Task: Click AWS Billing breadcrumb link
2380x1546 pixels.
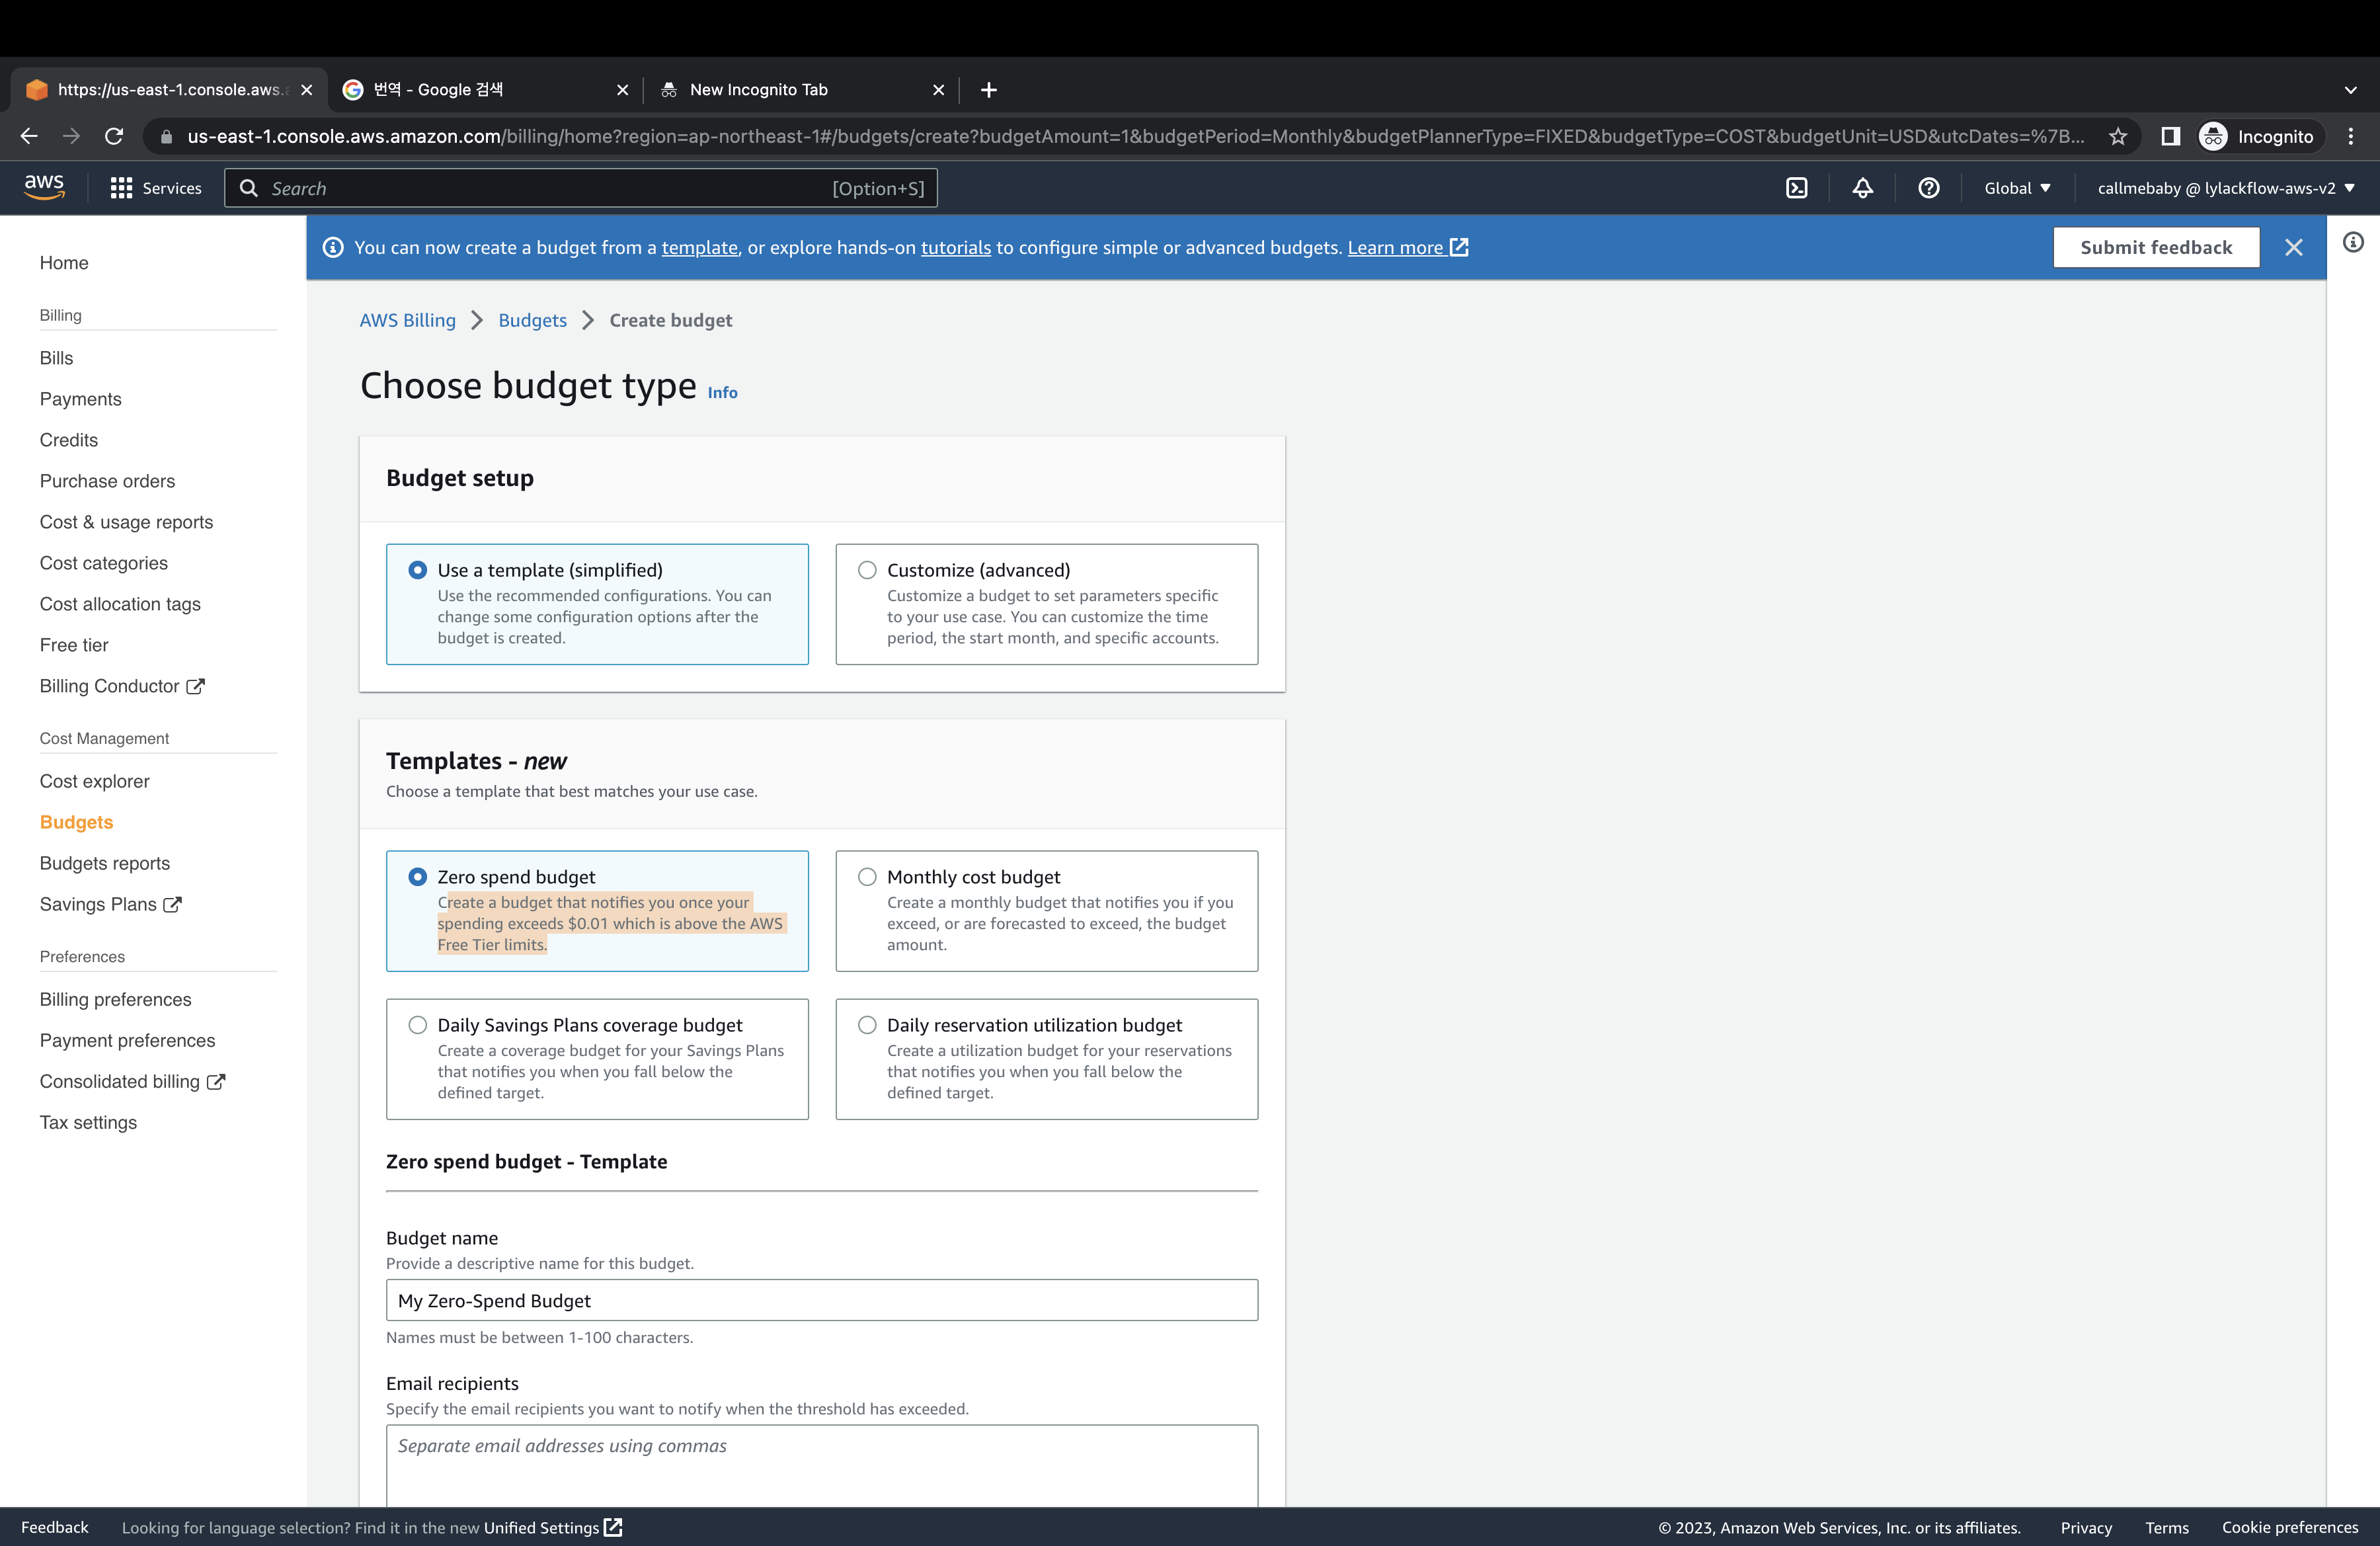Action: [407, 320]
